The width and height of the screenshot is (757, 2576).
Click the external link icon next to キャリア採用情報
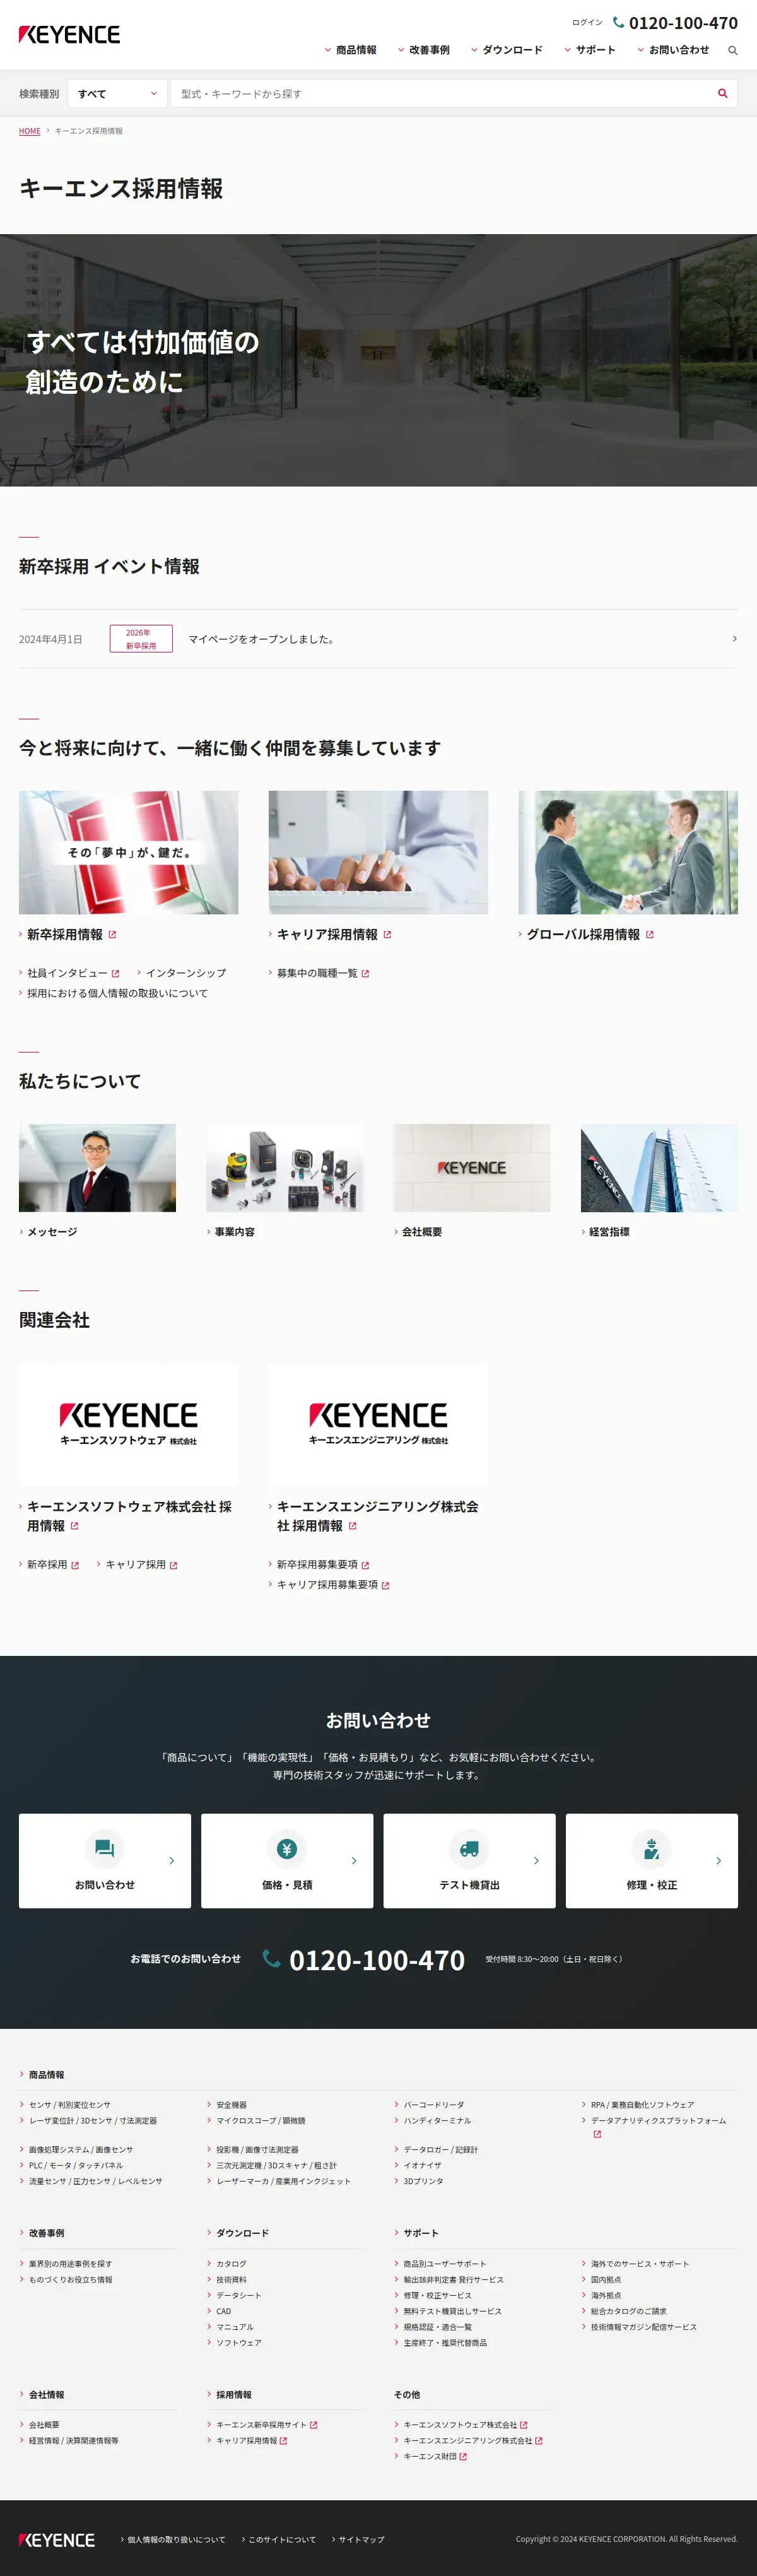387,935
